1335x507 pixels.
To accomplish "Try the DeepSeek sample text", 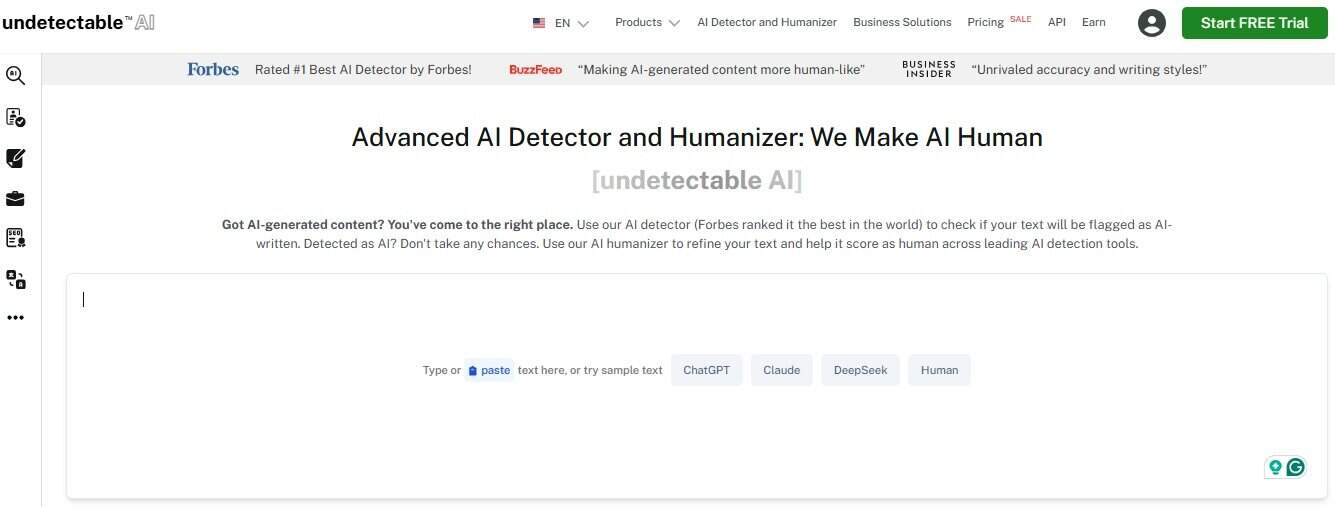I will [x=860, y=370].
